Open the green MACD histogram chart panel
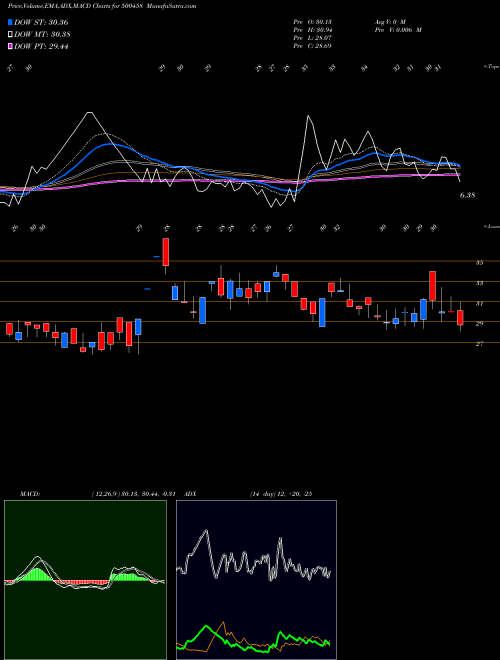 tap(85, 580)
